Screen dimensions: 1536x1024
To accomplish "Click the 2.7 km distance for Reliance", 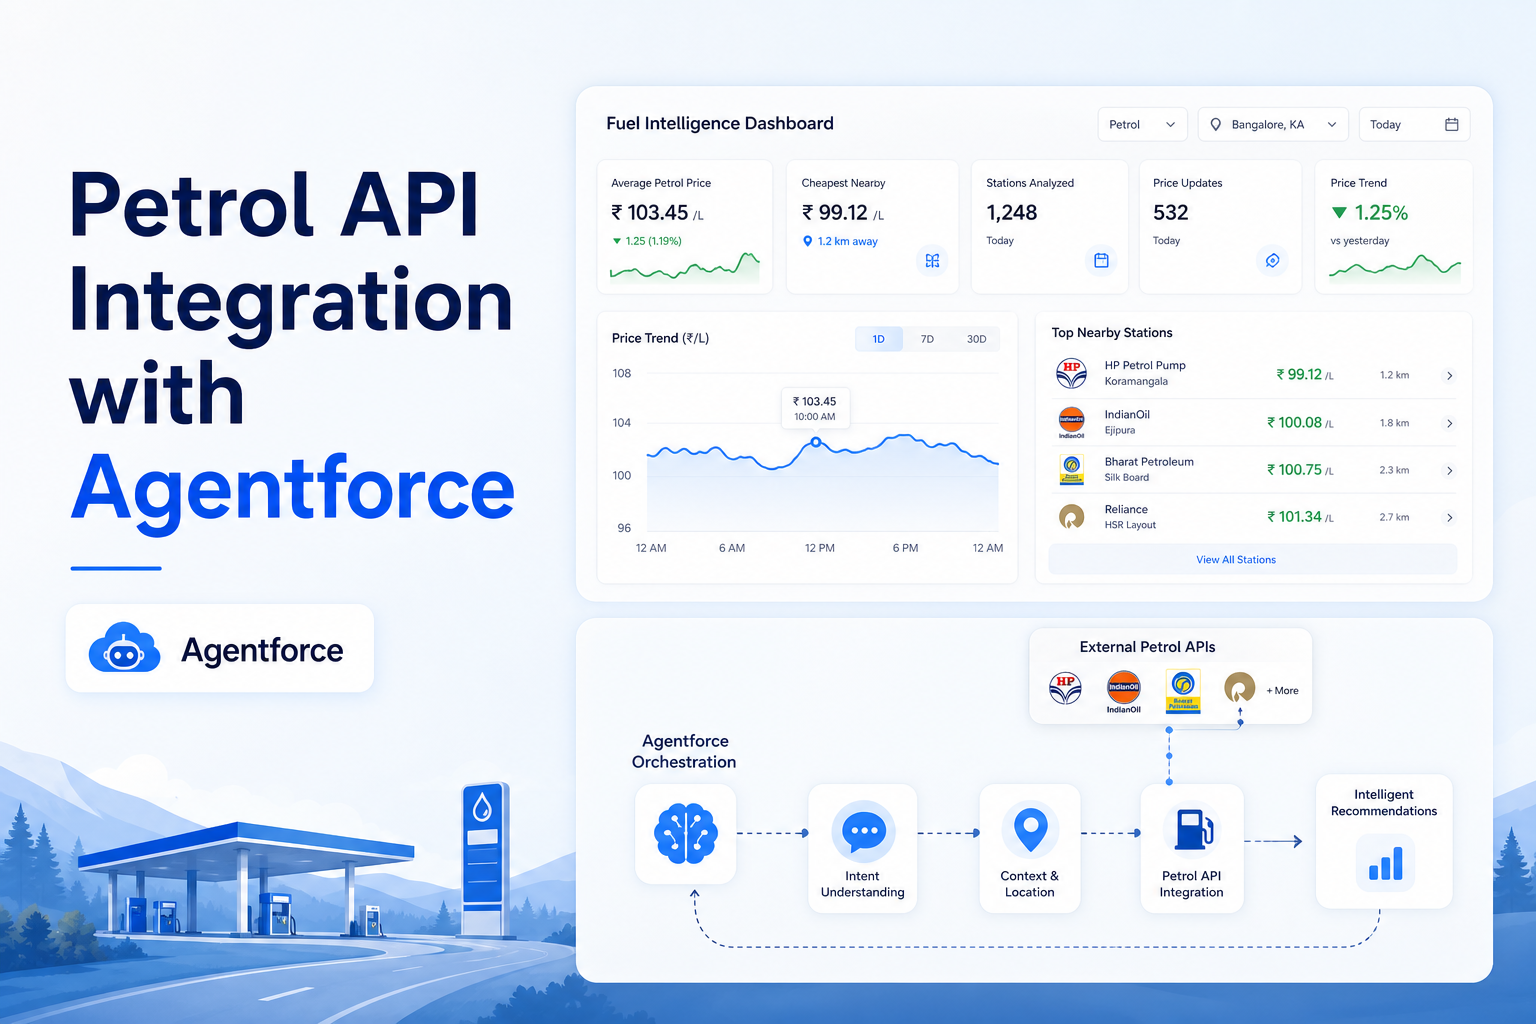I will [1394, 517].
